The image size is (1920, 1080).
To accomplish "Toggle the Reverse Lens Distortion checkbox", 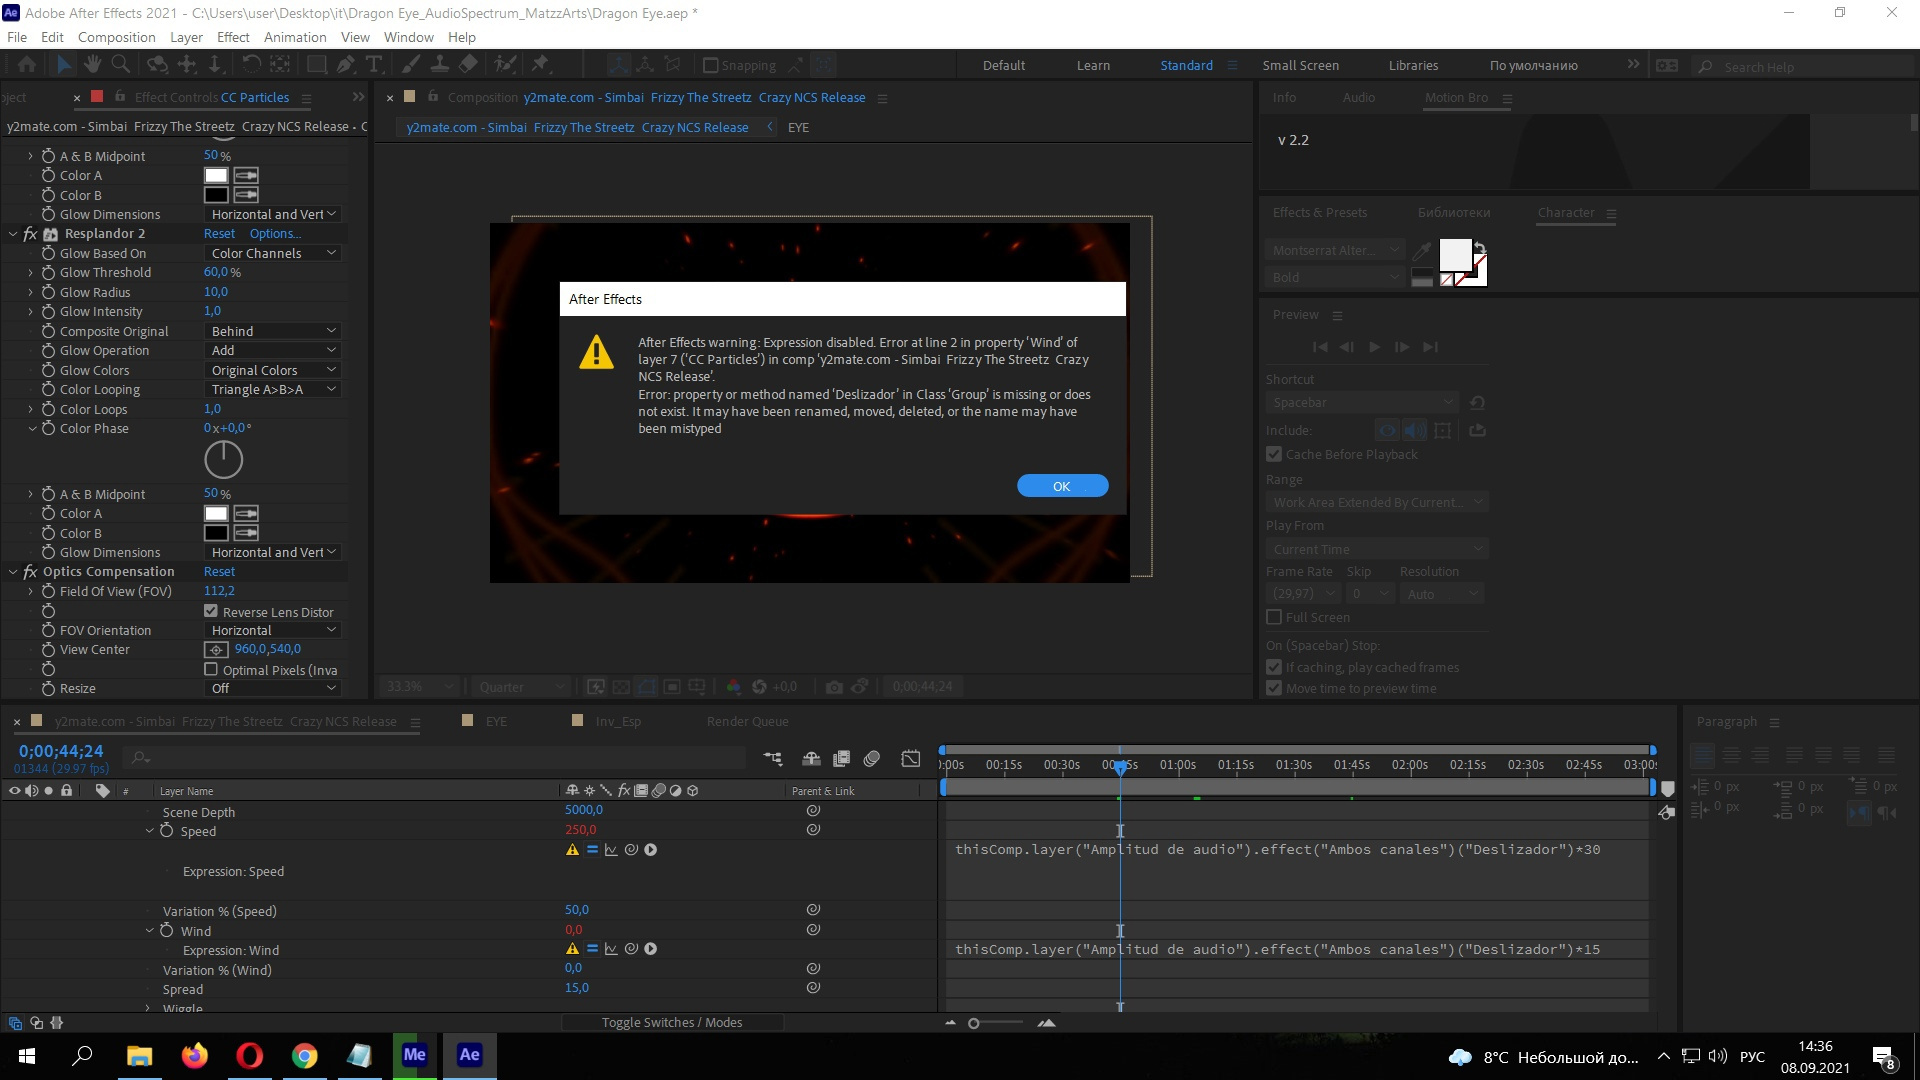I will tap(211, 611).
